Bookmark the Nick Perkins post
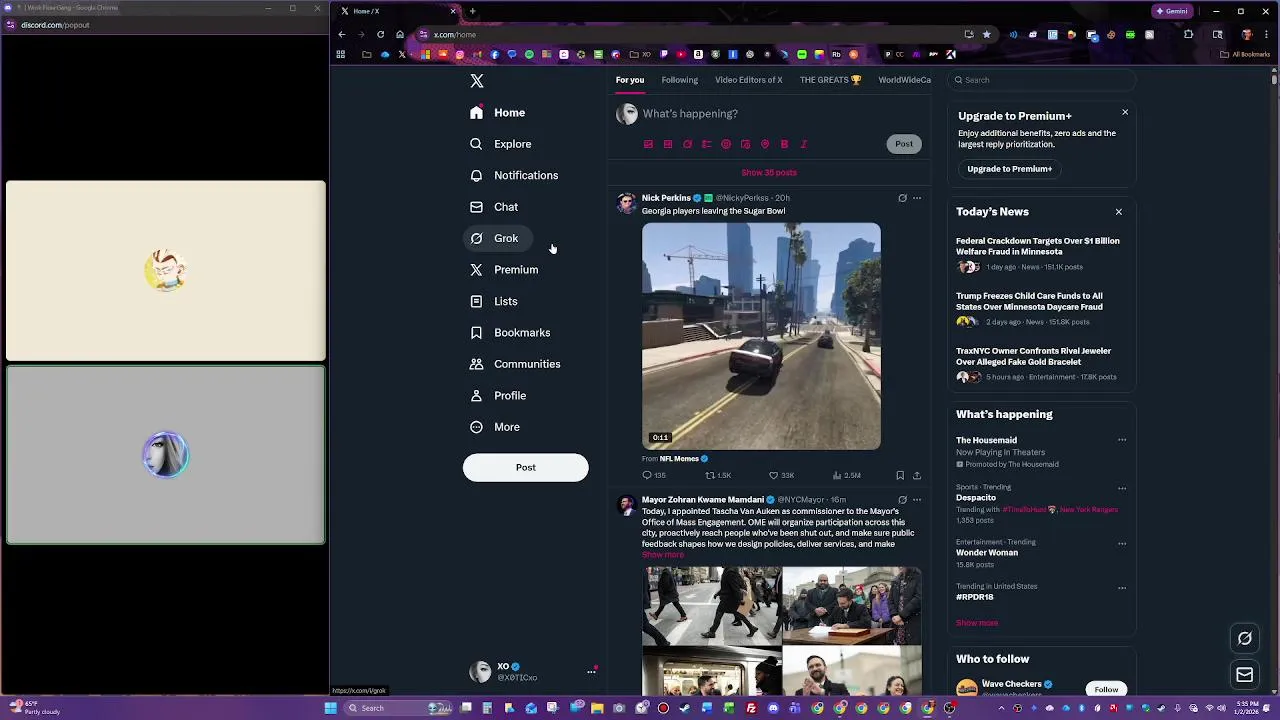The width and height of the screenshot is (1280, 720). point(900,476)
